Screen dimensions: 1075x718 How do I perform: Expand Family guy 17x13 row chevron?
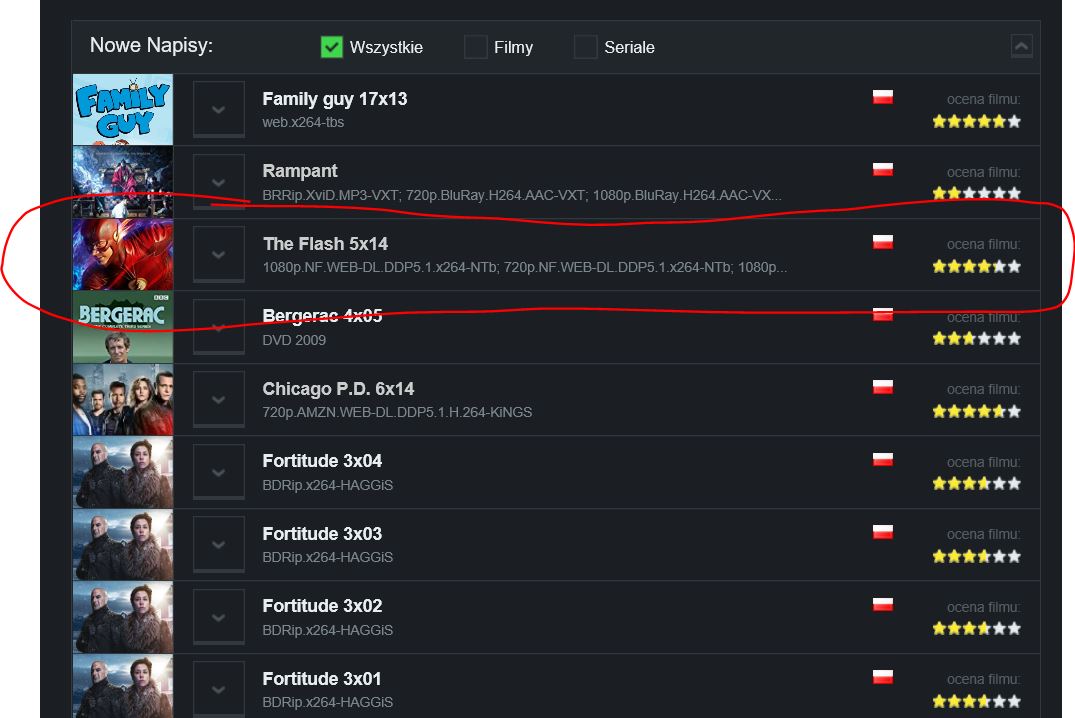click(x=219, y=110)
